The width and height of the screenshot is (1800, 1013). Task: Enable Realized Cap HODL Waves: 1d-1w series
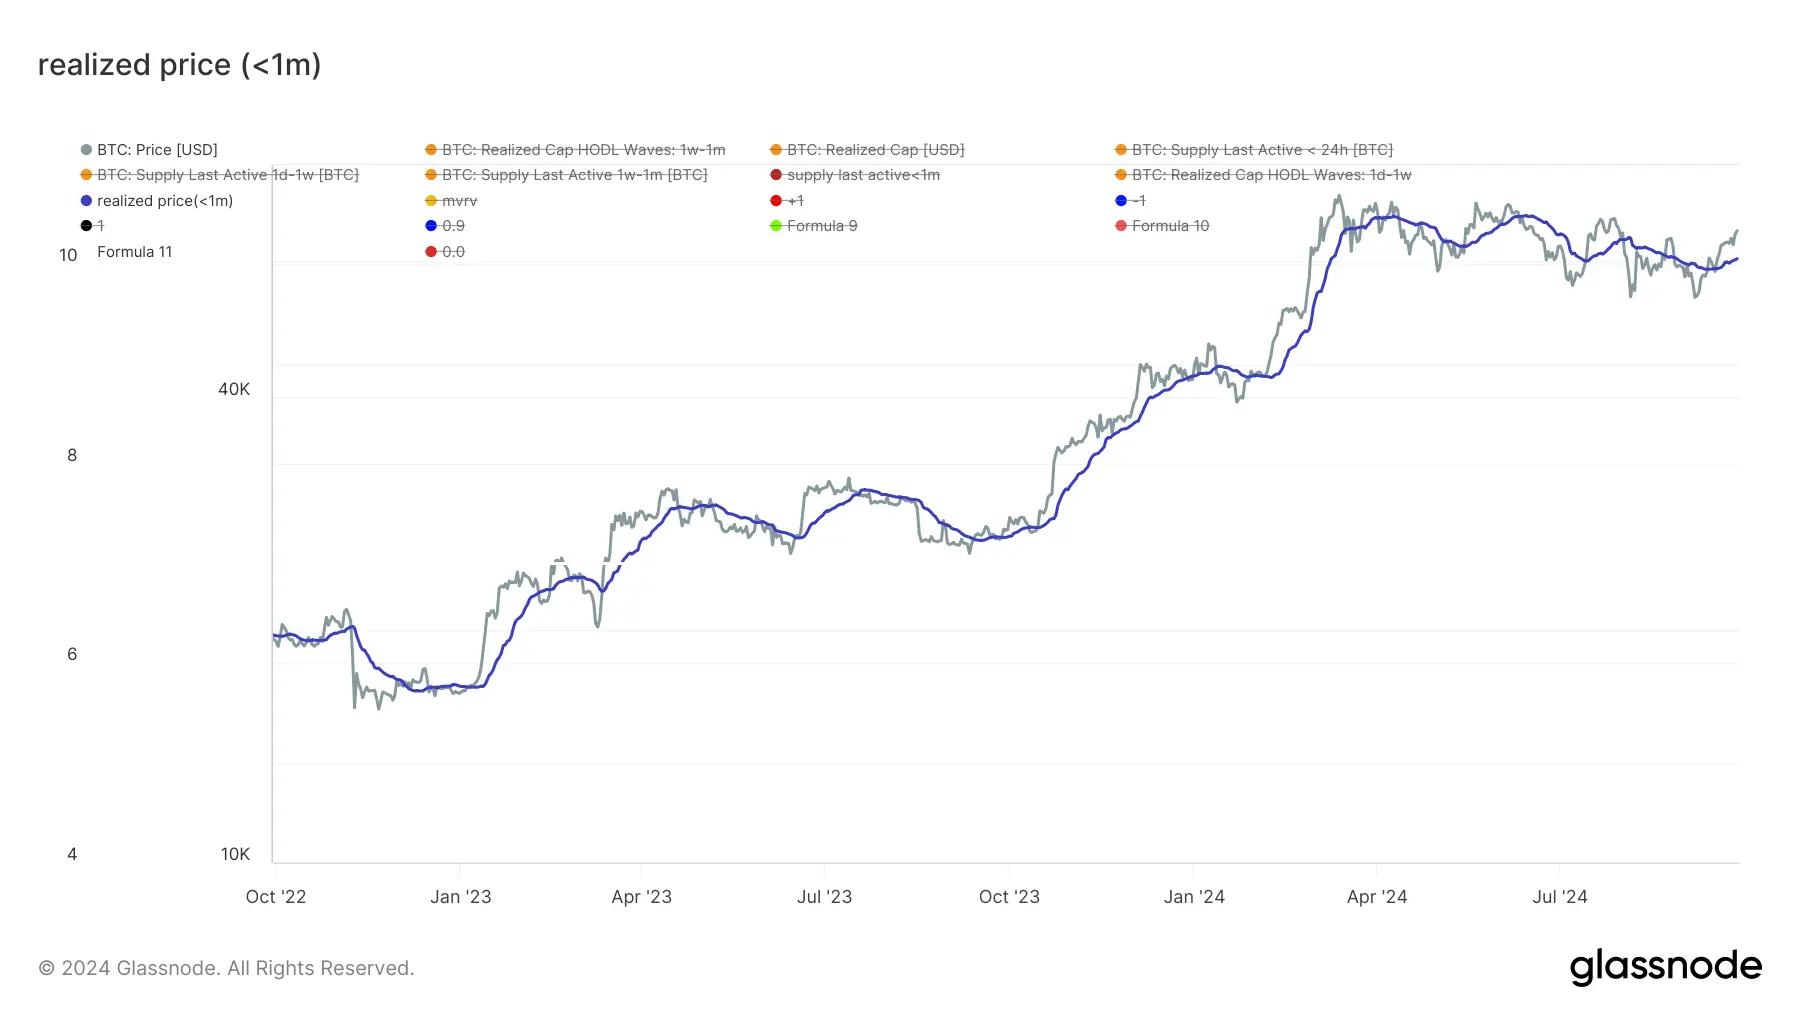click(1263, 175)
